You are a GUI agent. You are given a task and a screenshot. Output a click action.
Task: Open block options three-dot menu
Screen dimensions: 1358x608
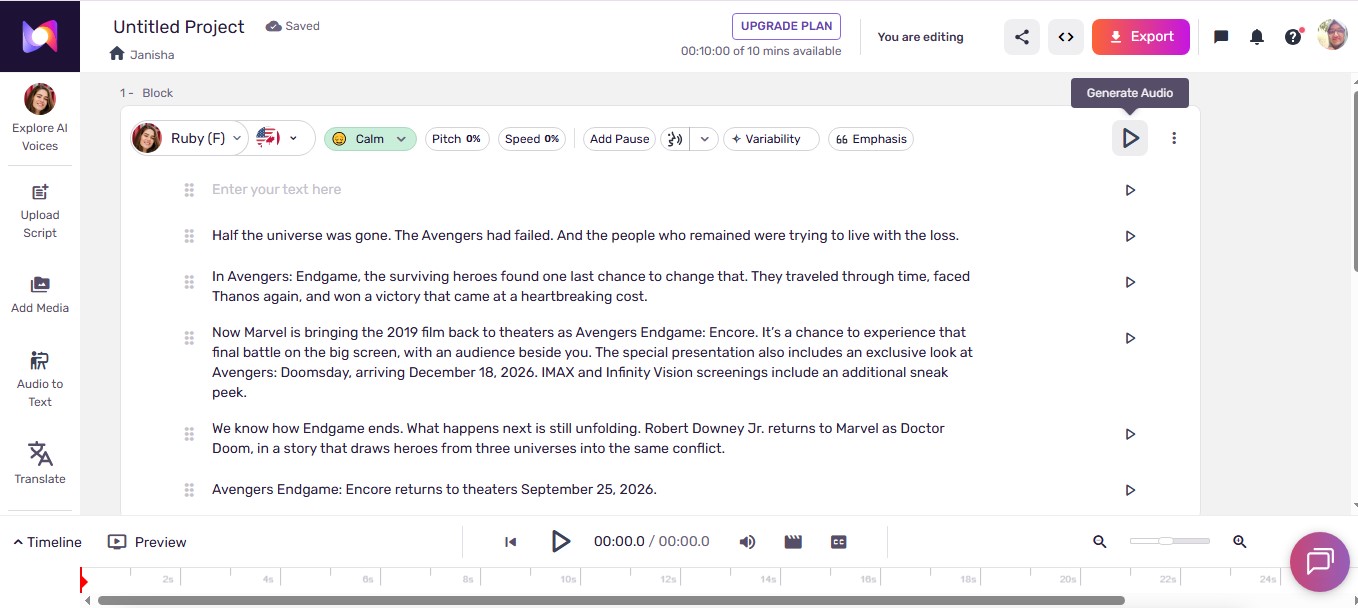pyautogui.click(x=1174, y=138)
